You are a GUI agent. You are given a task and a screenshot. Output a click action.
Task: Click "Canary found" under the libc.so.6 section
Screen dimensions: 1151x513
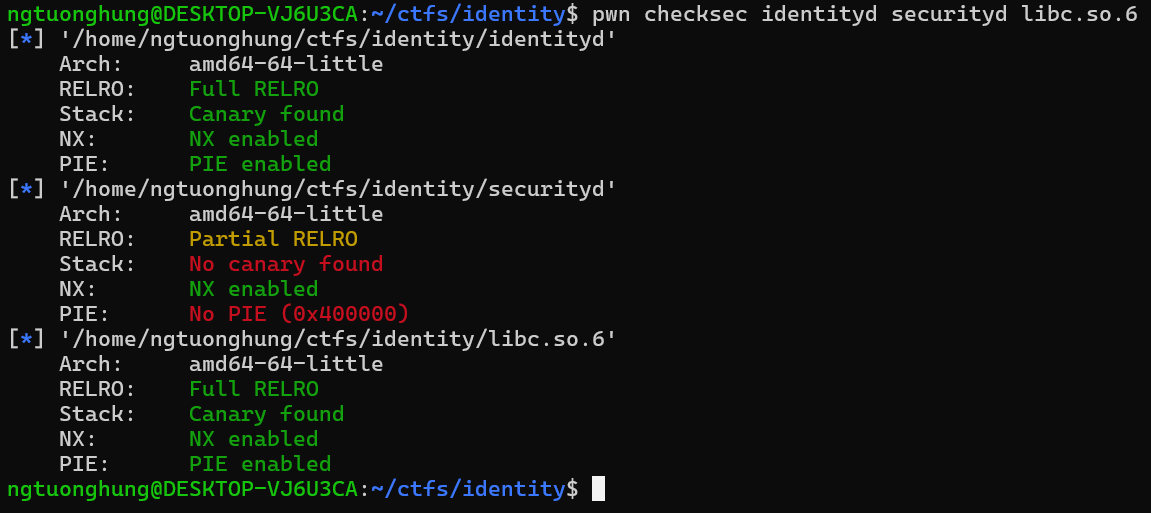coord(266,414)
